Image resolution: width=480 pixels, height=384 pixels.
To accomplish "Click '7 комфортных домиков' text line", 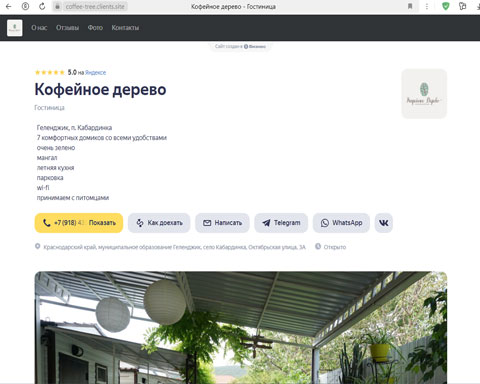I will tap(102, 137).
